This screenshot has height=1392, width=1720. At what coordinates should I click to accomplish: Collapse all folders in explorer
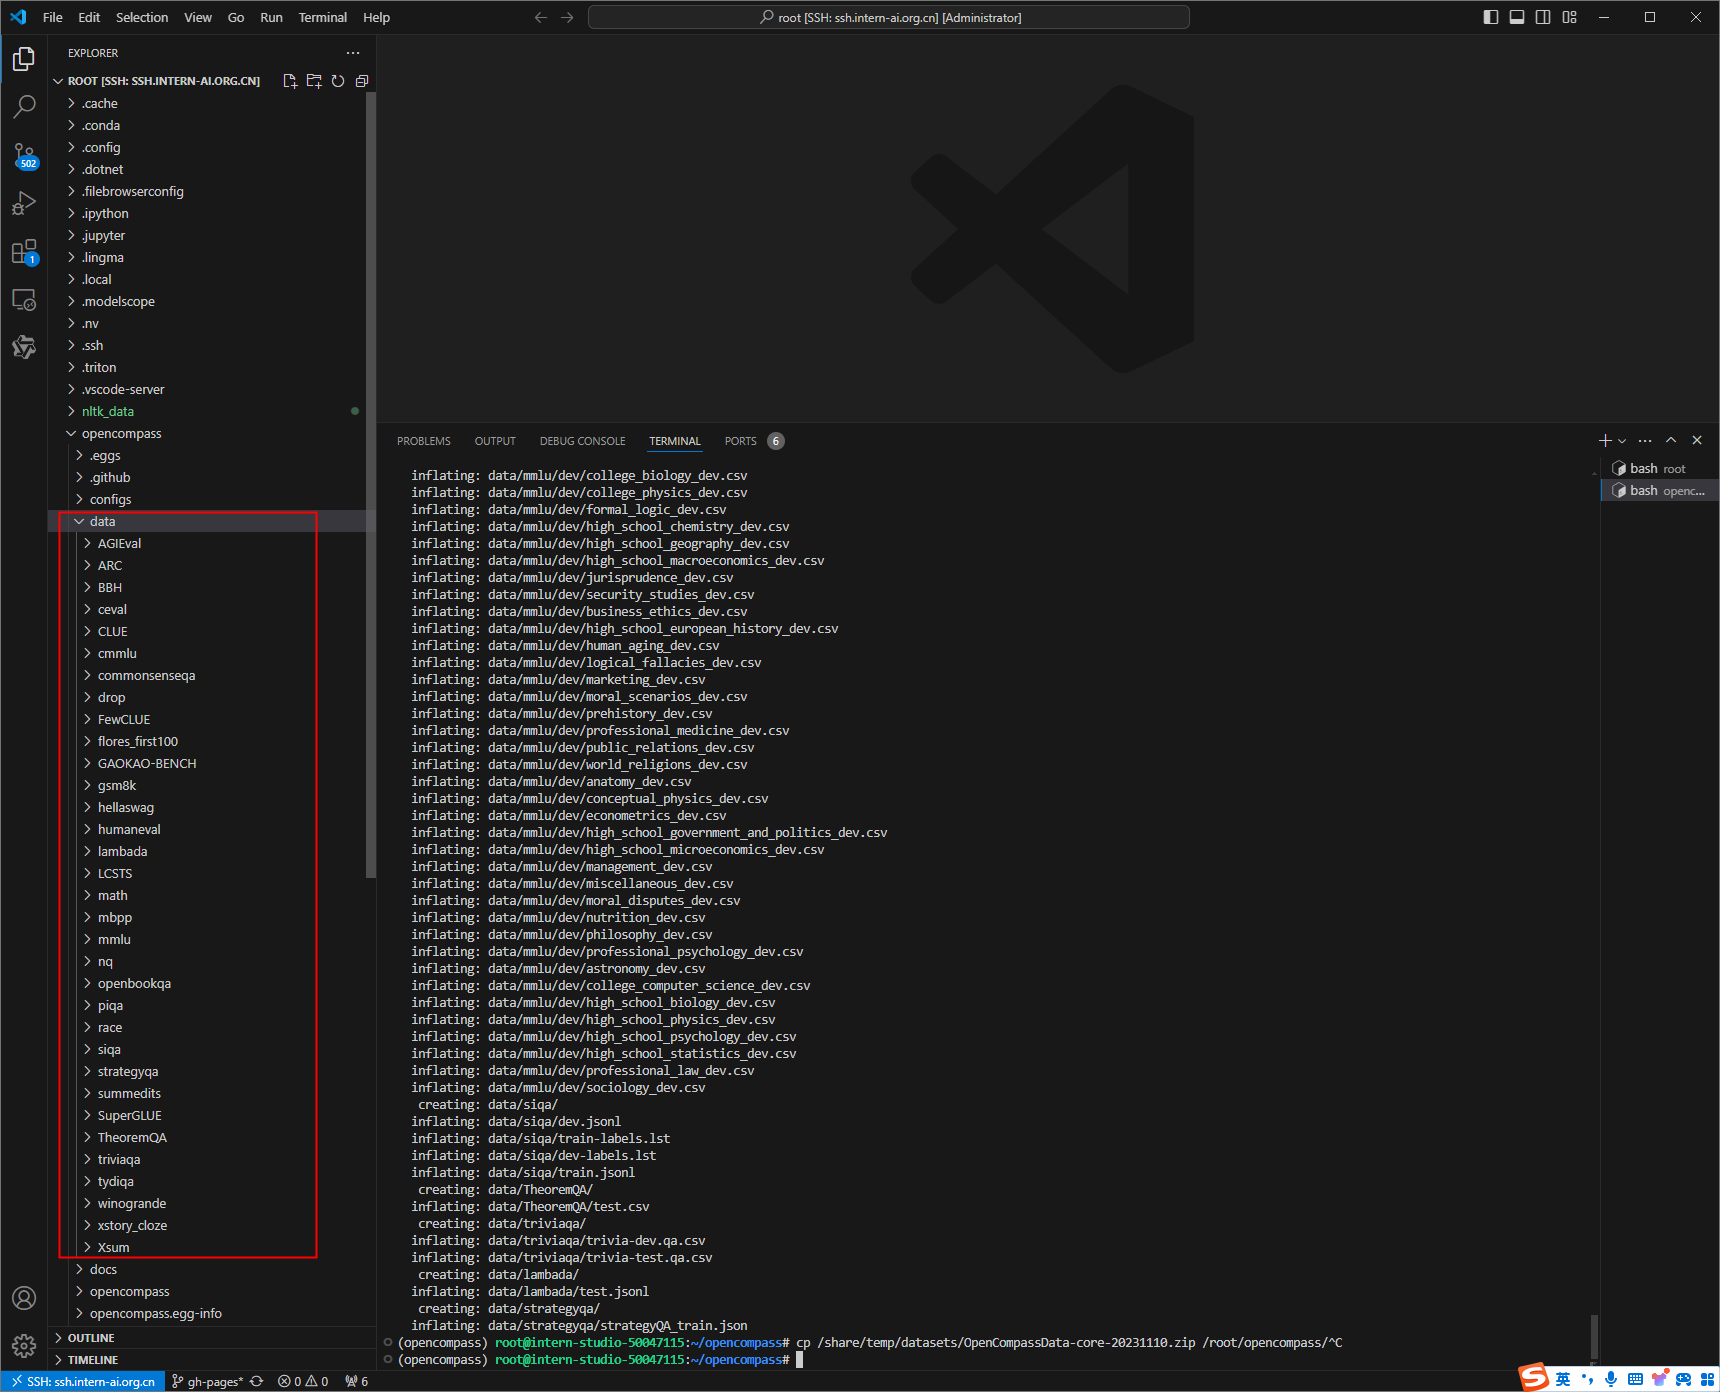362,81
